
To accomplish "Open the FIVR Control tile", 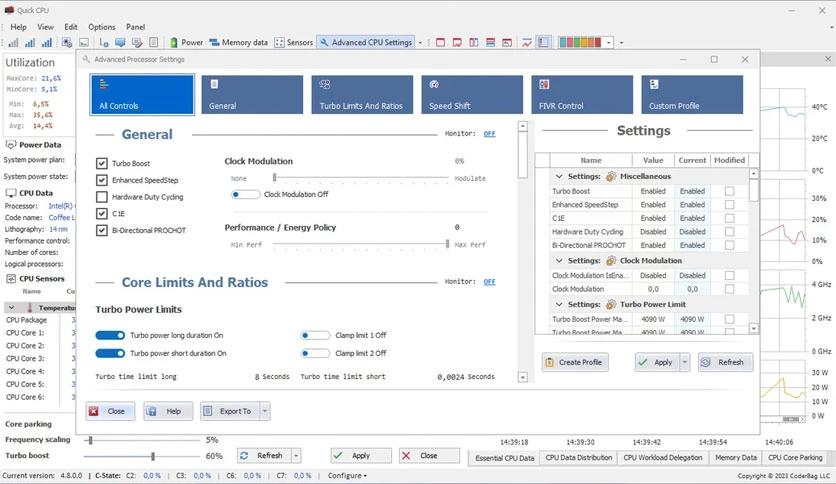I will point(582,95).
